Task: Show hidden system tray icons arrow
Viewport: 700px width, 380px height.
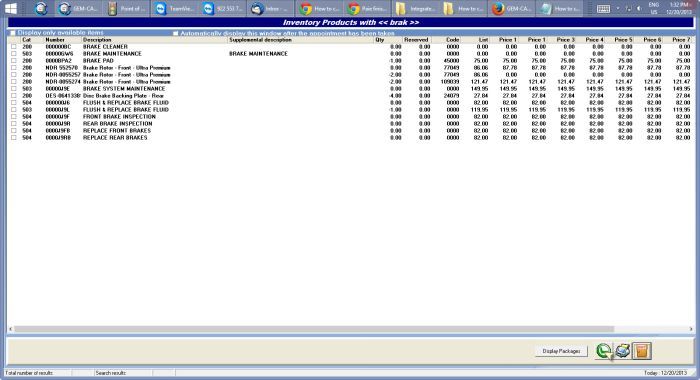Action: click(x=618, y=8)
